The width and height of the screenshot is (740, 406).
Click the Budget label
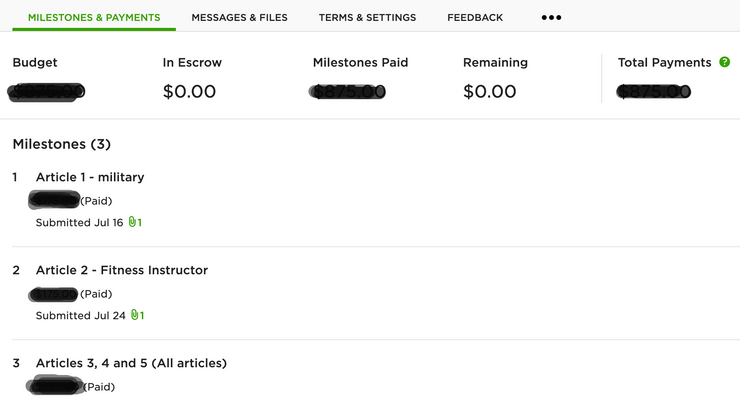tap(35, 62)
